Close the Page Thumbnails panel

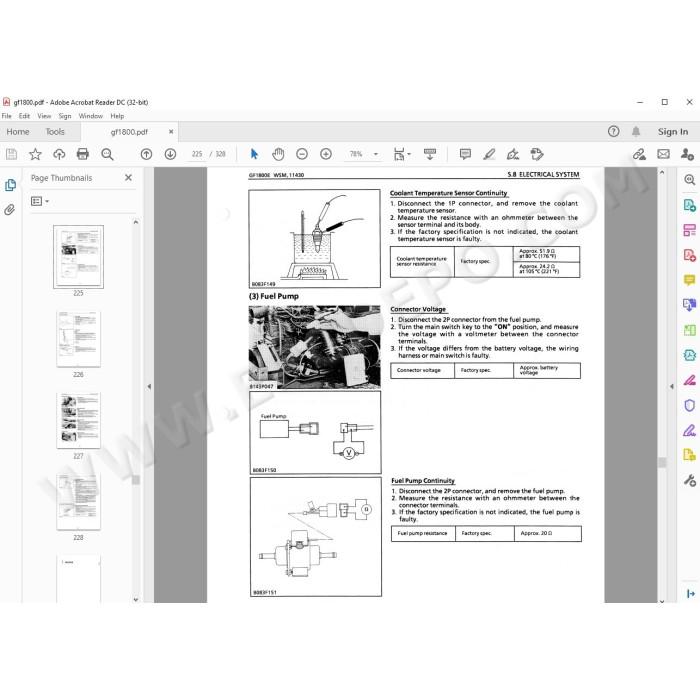tap(129, 178)
